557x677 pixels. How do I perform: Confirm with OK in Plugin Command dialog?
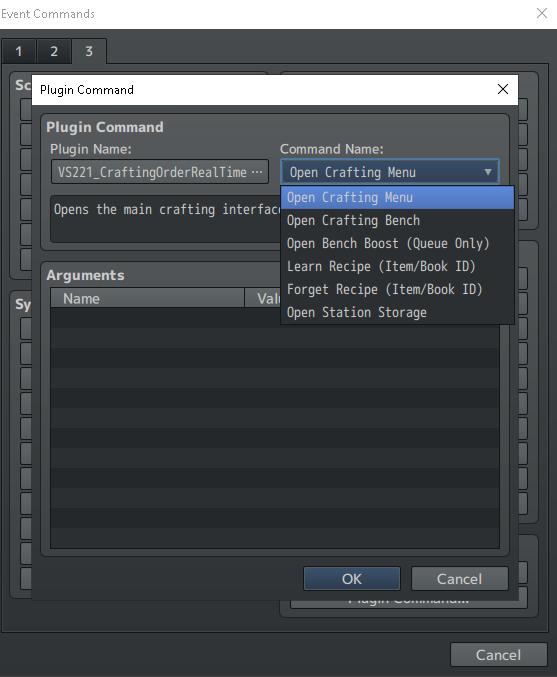point(351,579)
